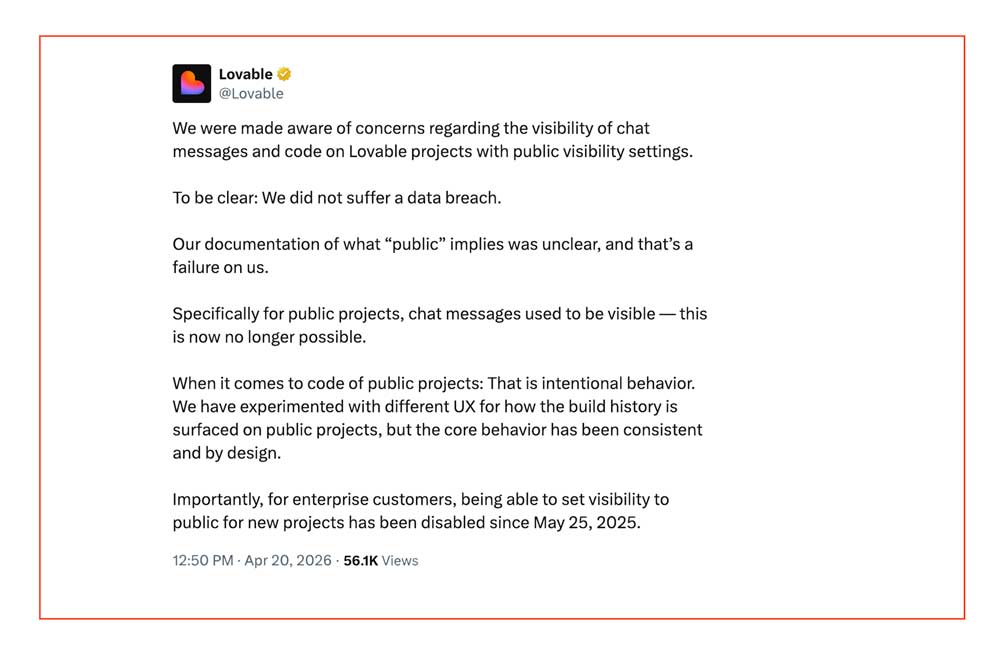Click the paragraph starting "Importantly, for enterprise"
Image resolution: width=1000 pixels, height=650 pixels.
point(420,510)
